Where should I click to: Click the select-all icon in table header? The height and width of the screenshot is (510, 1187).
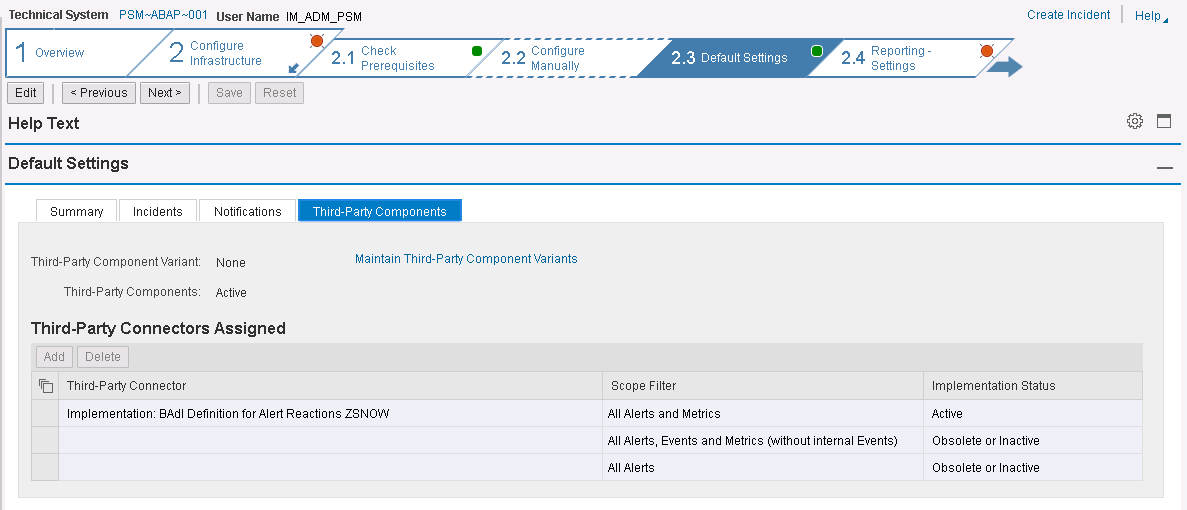click(45, 386)
